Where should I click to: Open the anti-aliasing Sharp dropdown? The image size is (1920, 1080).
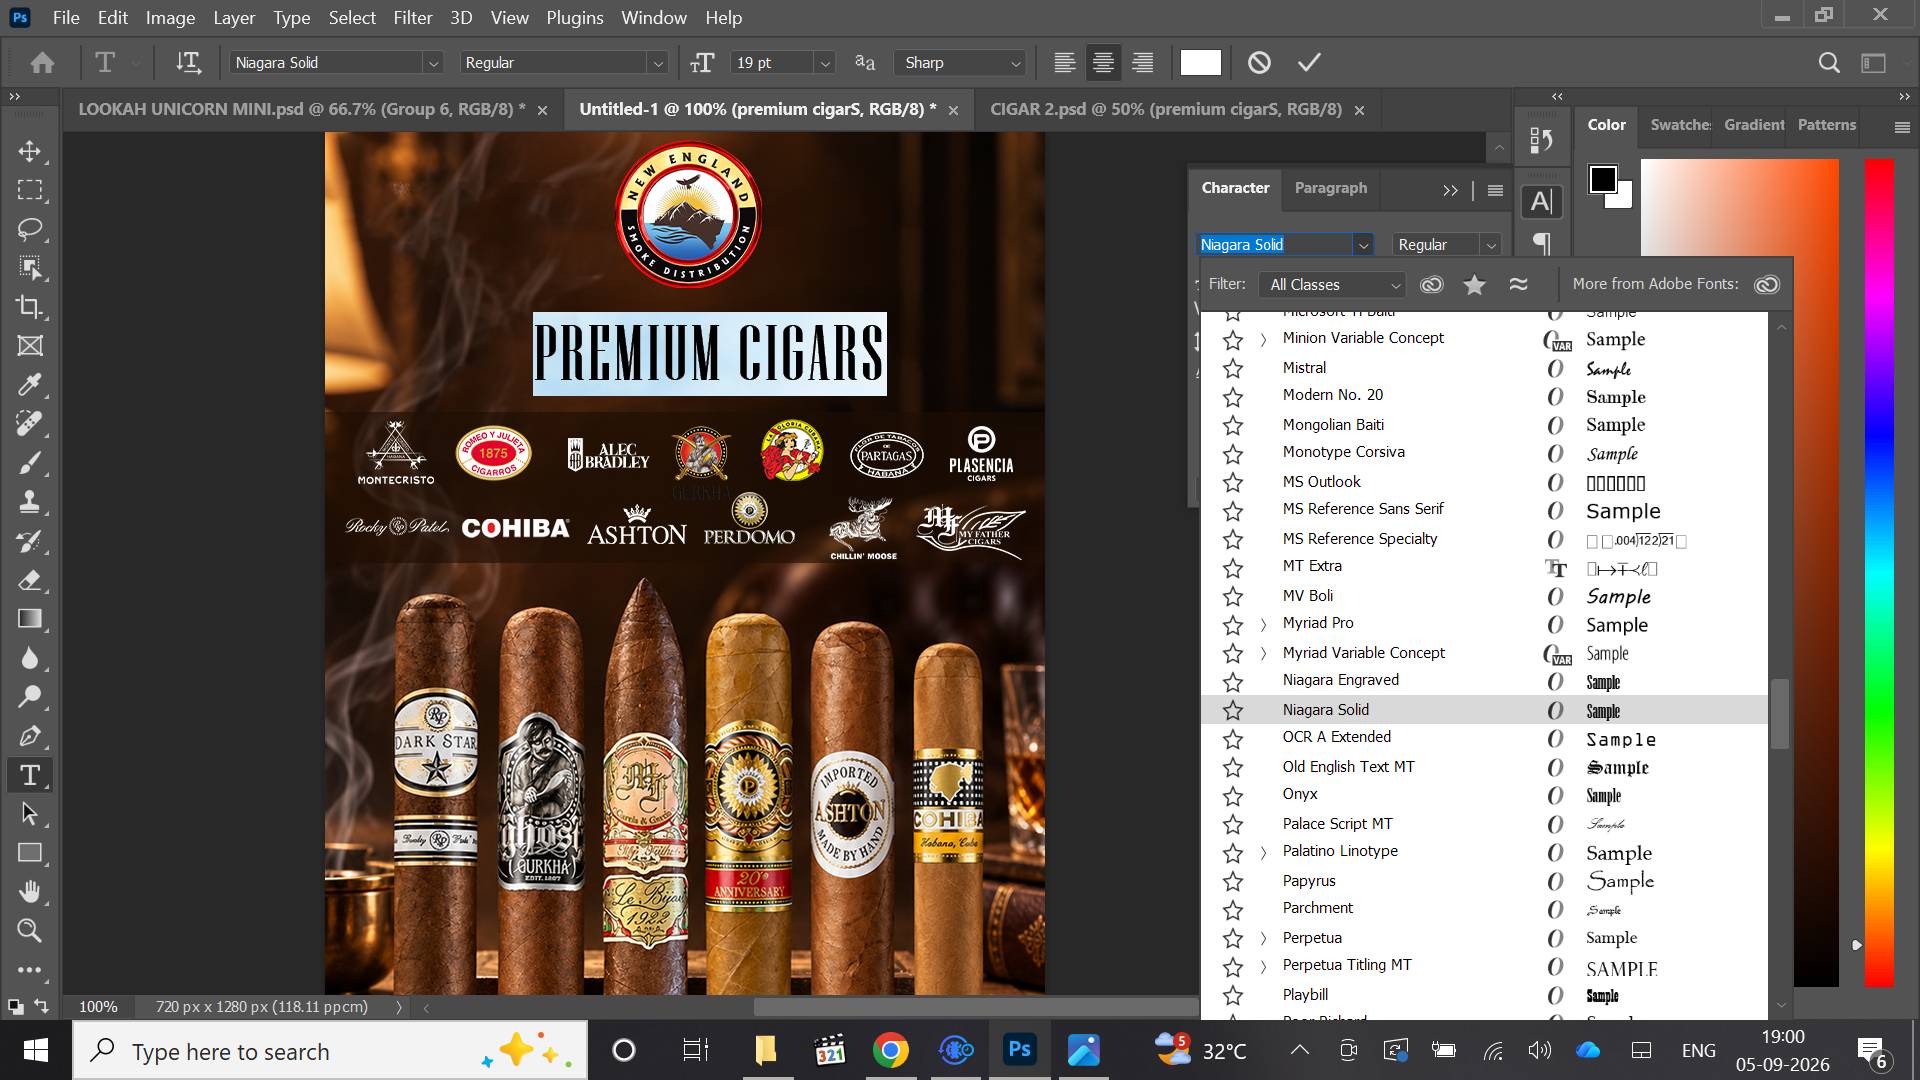[x=960, y=62]
